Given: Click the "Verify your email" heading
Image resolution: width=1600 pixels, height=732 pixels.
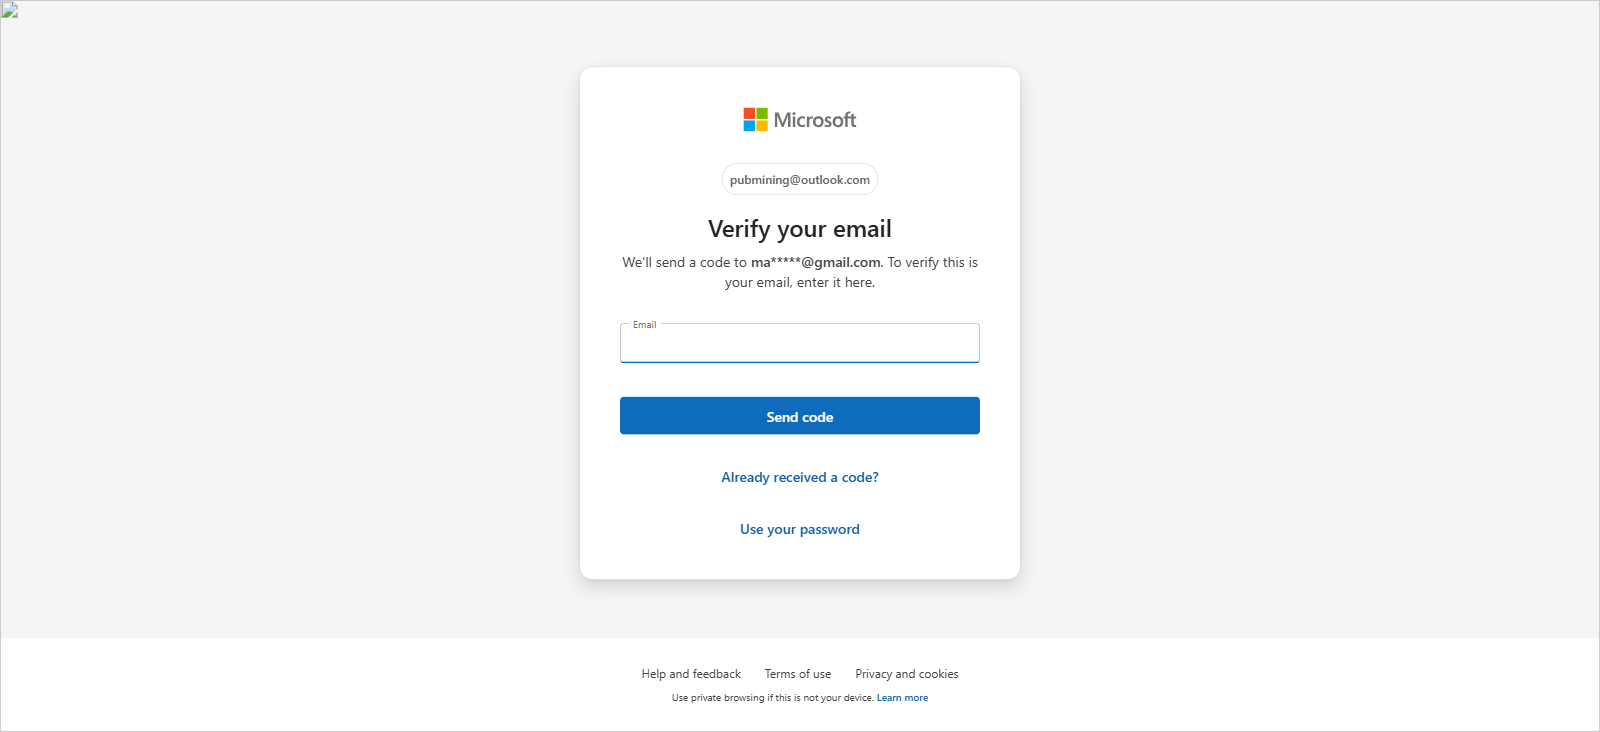Looking at the screenshot, I should click(x=799, y=229).
